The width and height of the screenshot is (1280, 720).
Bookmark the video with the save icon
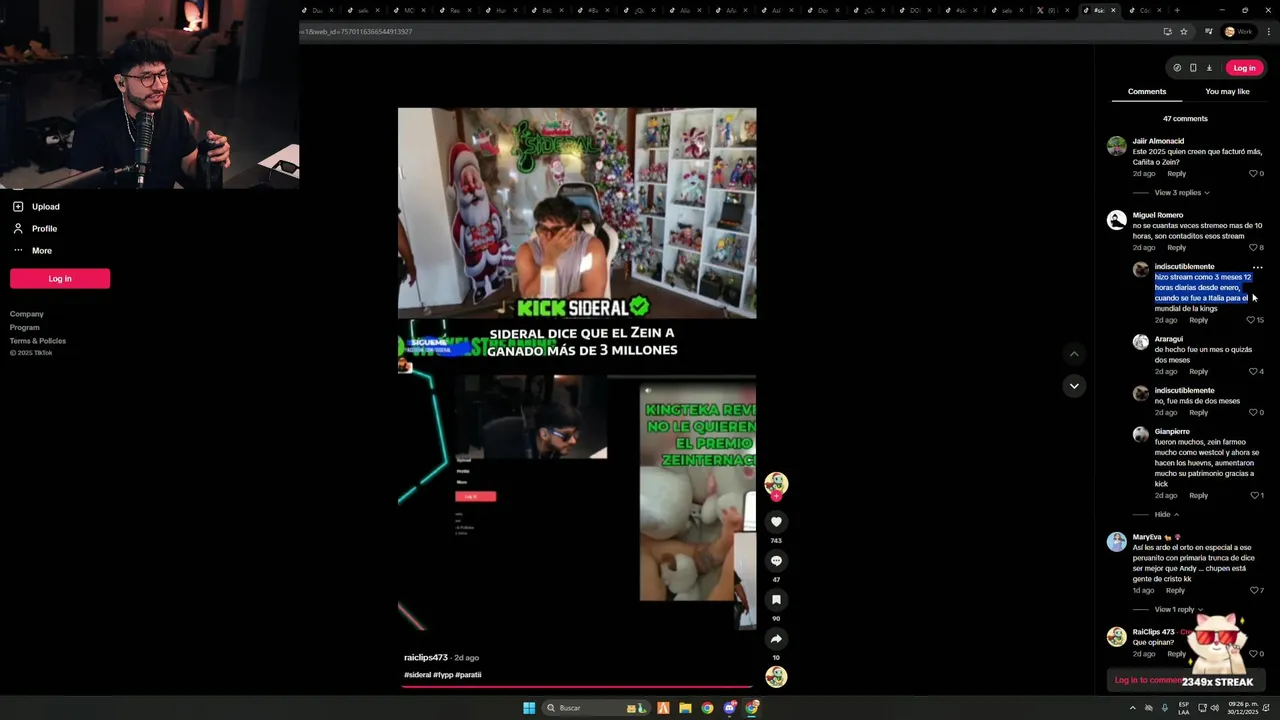click(x=776, y=600)
